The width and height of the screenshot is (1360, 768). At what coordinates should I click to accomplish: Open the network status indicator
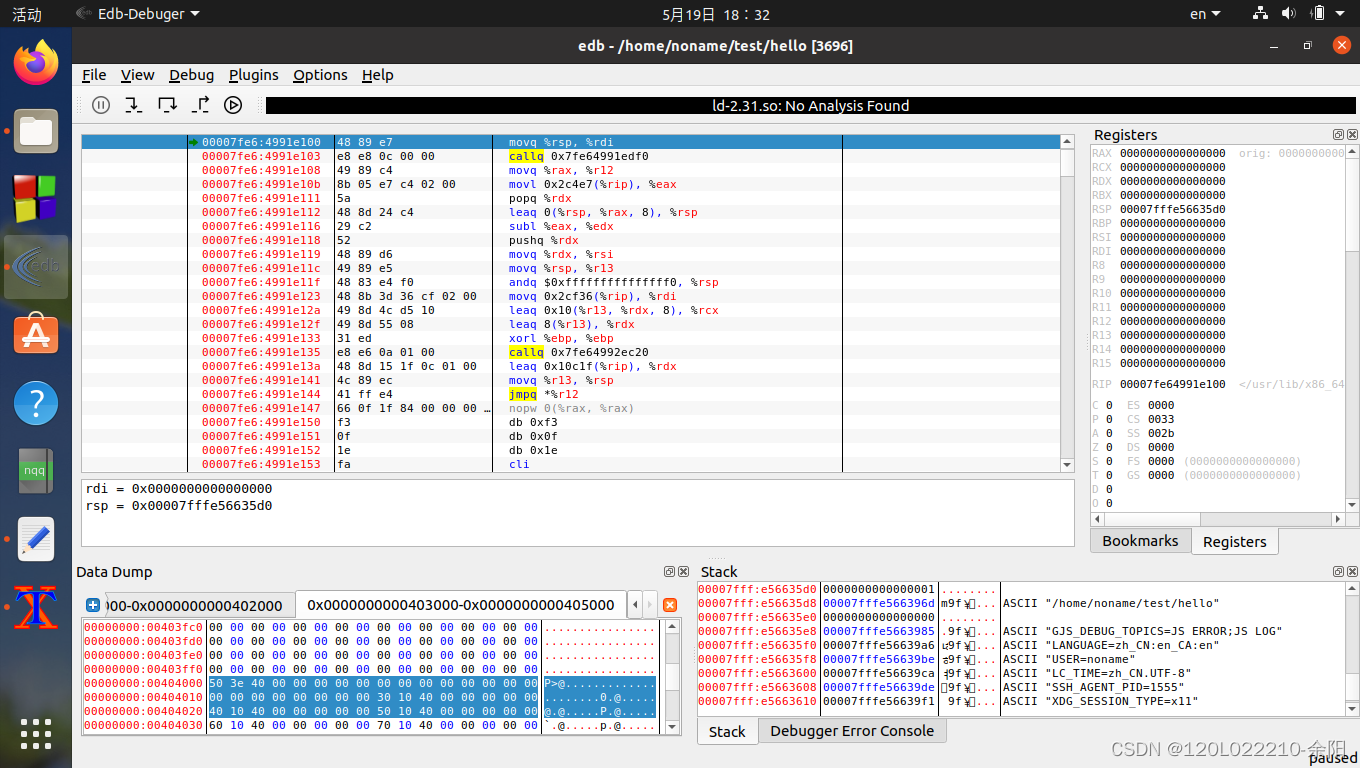[x=1261, y=14]
